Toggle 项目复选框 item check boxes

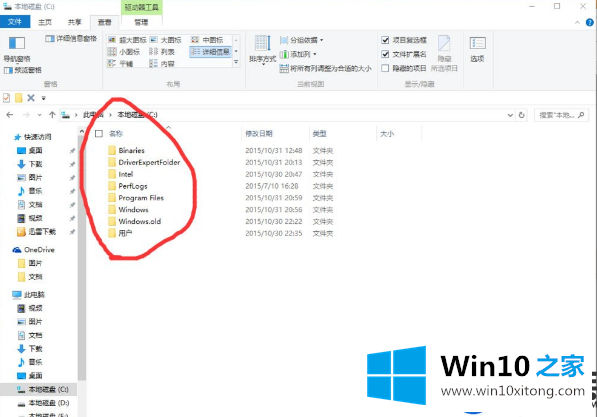coord(404,40)
